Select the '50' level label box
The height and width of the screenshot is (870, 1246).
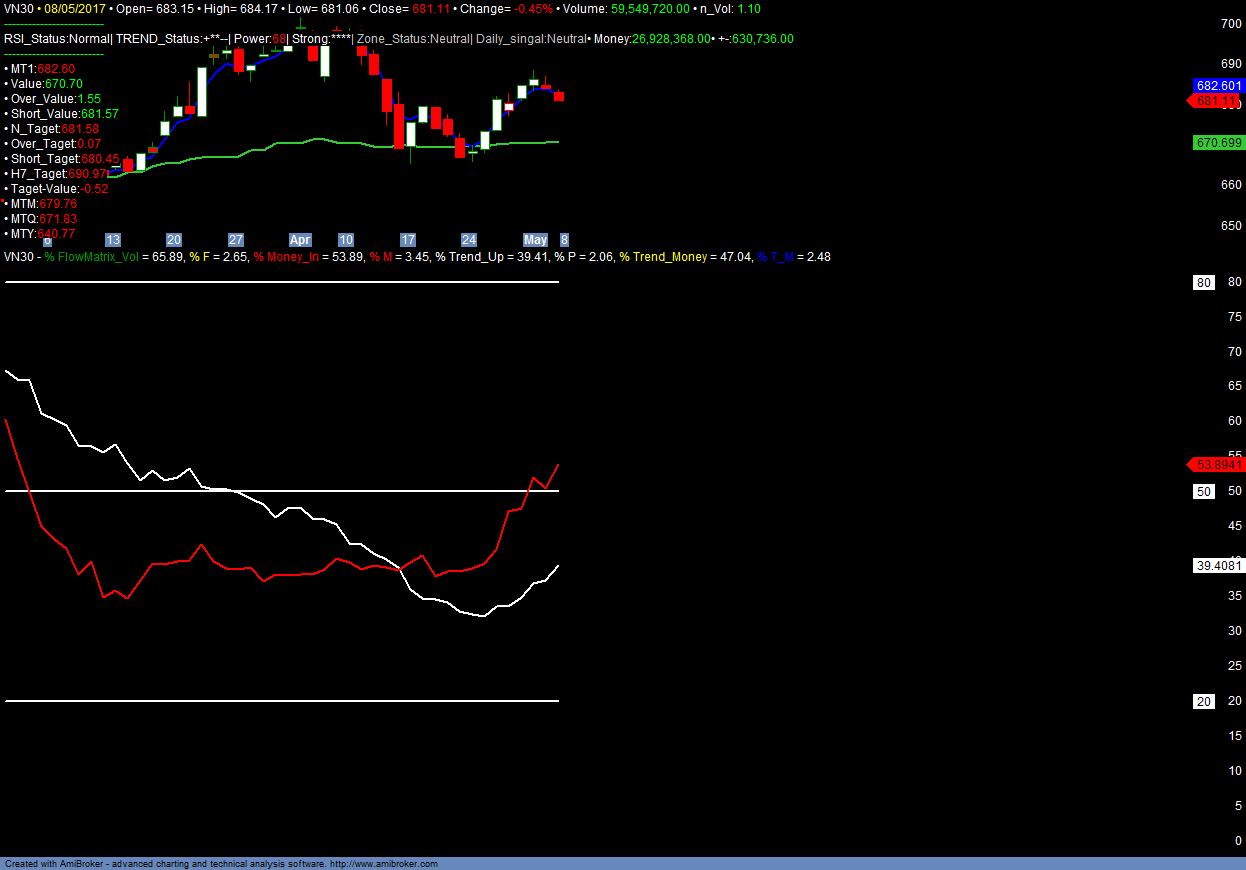click(x=1204, y=492)
